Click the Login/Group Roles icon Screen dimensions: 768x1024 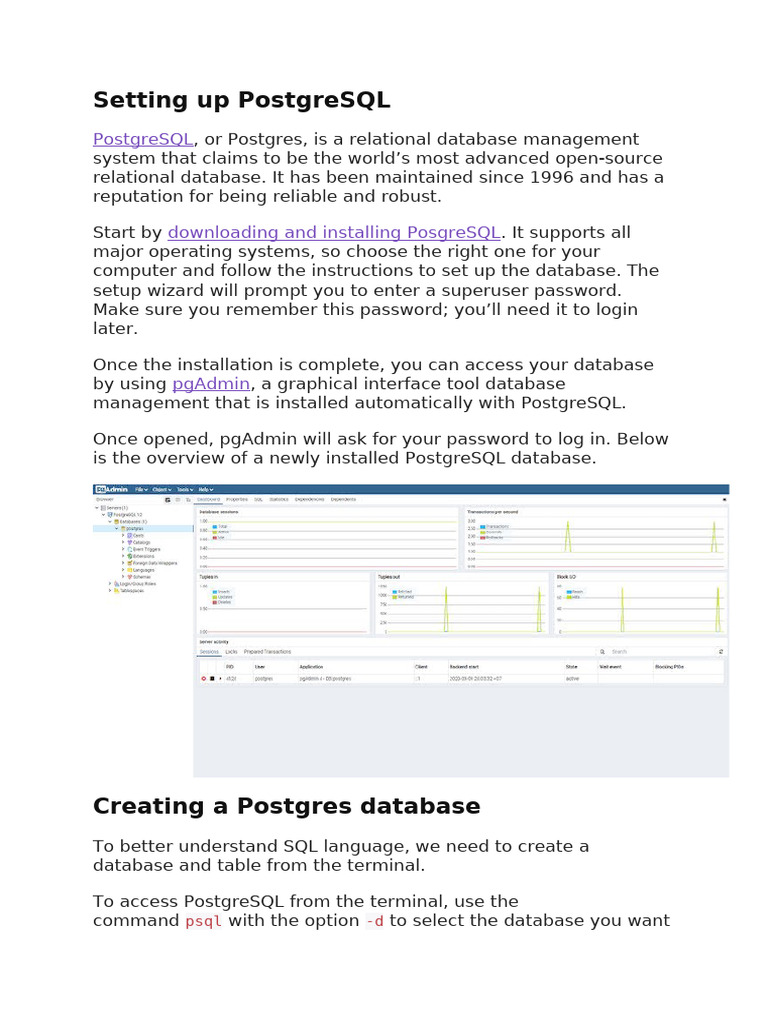116,584
